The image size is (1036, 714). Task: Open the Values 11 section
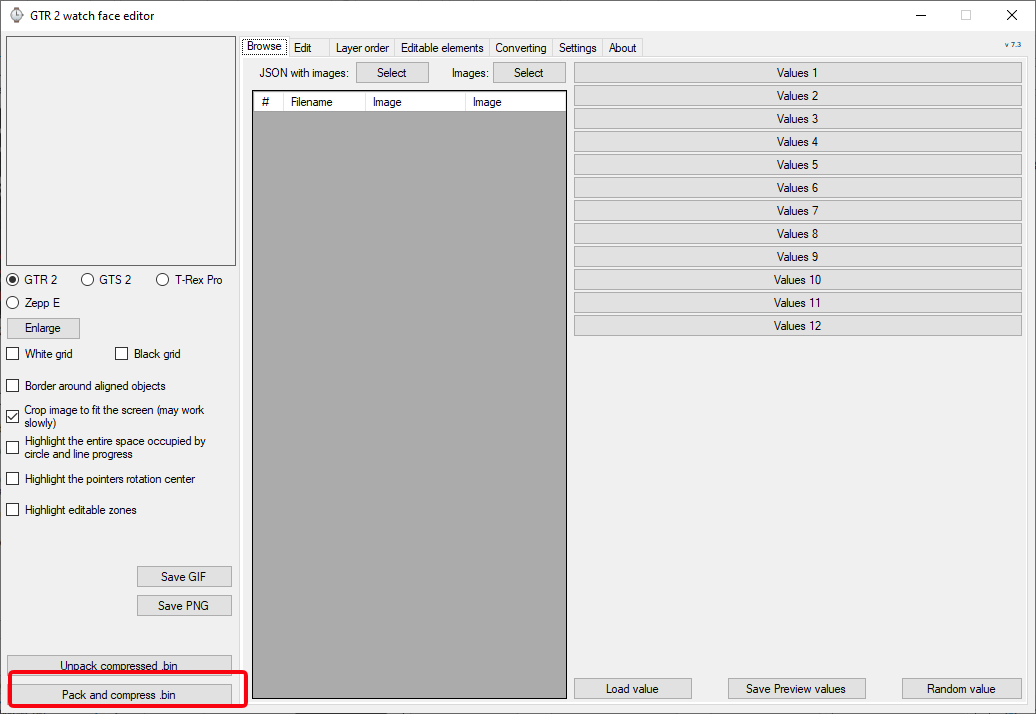[797, 303]
